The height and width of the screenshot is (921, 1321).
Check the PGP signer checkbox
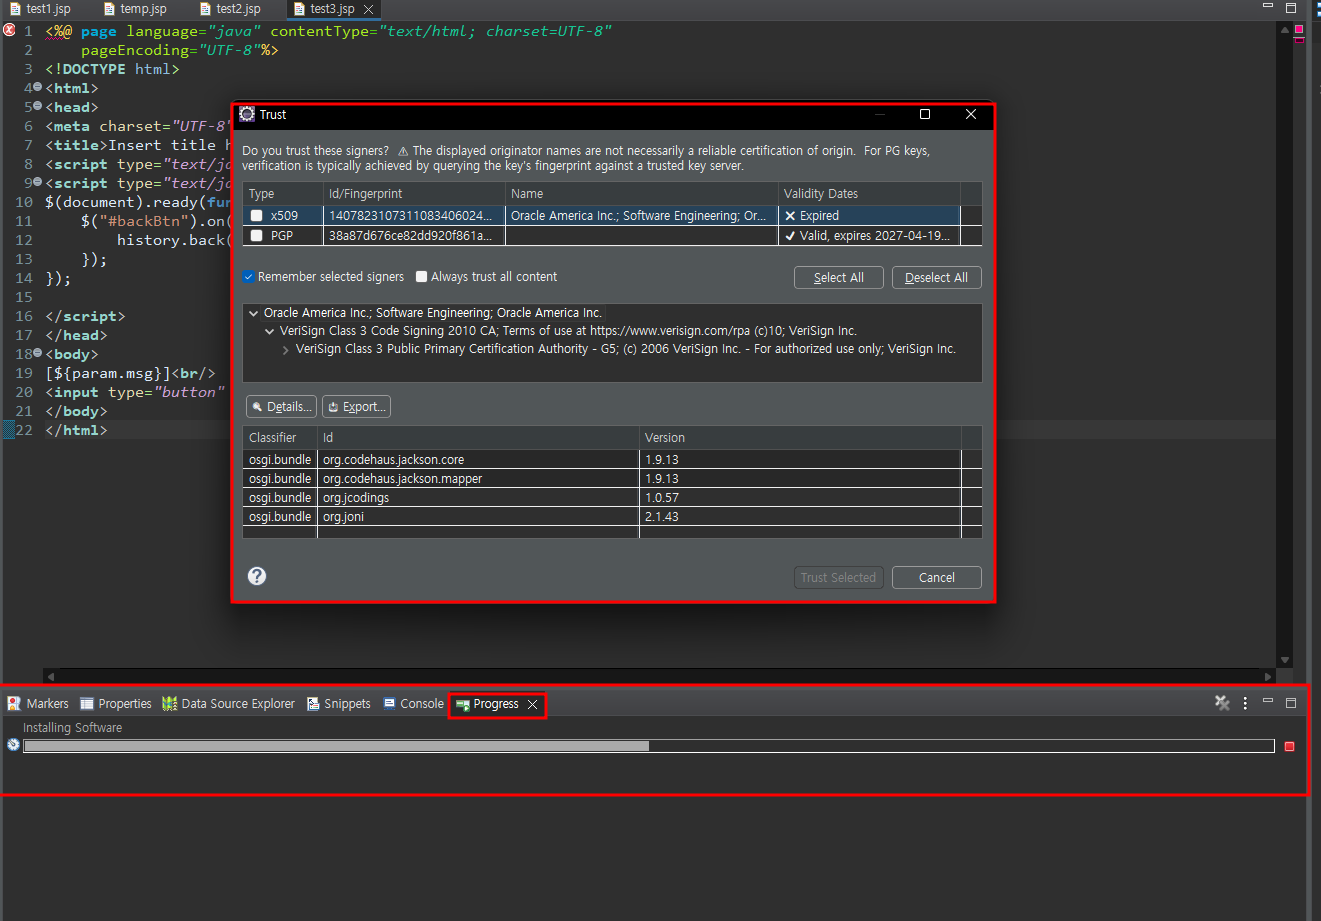(x=257, y=236)
